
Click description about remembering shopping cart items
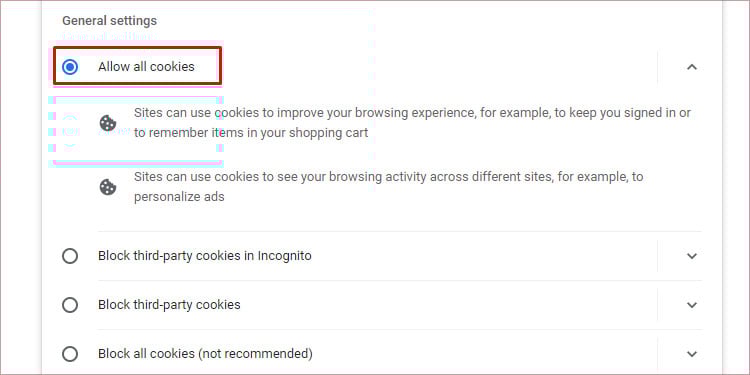point(412,123)
